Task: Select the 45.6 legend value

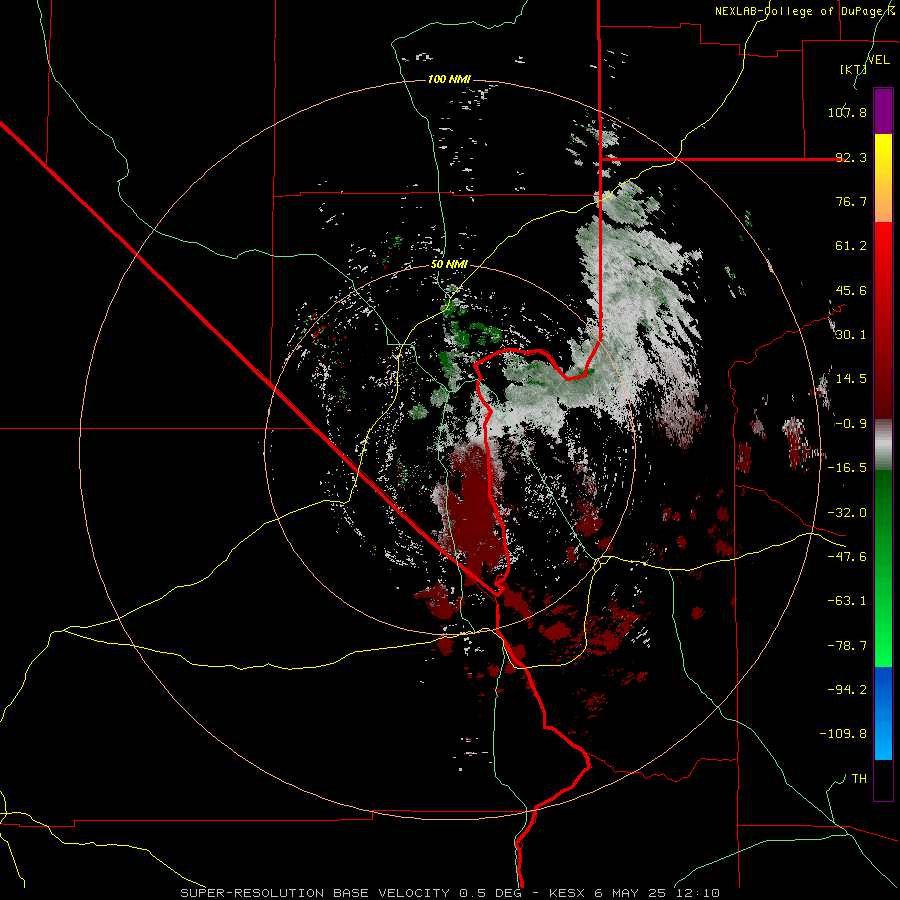Action: 851,290
